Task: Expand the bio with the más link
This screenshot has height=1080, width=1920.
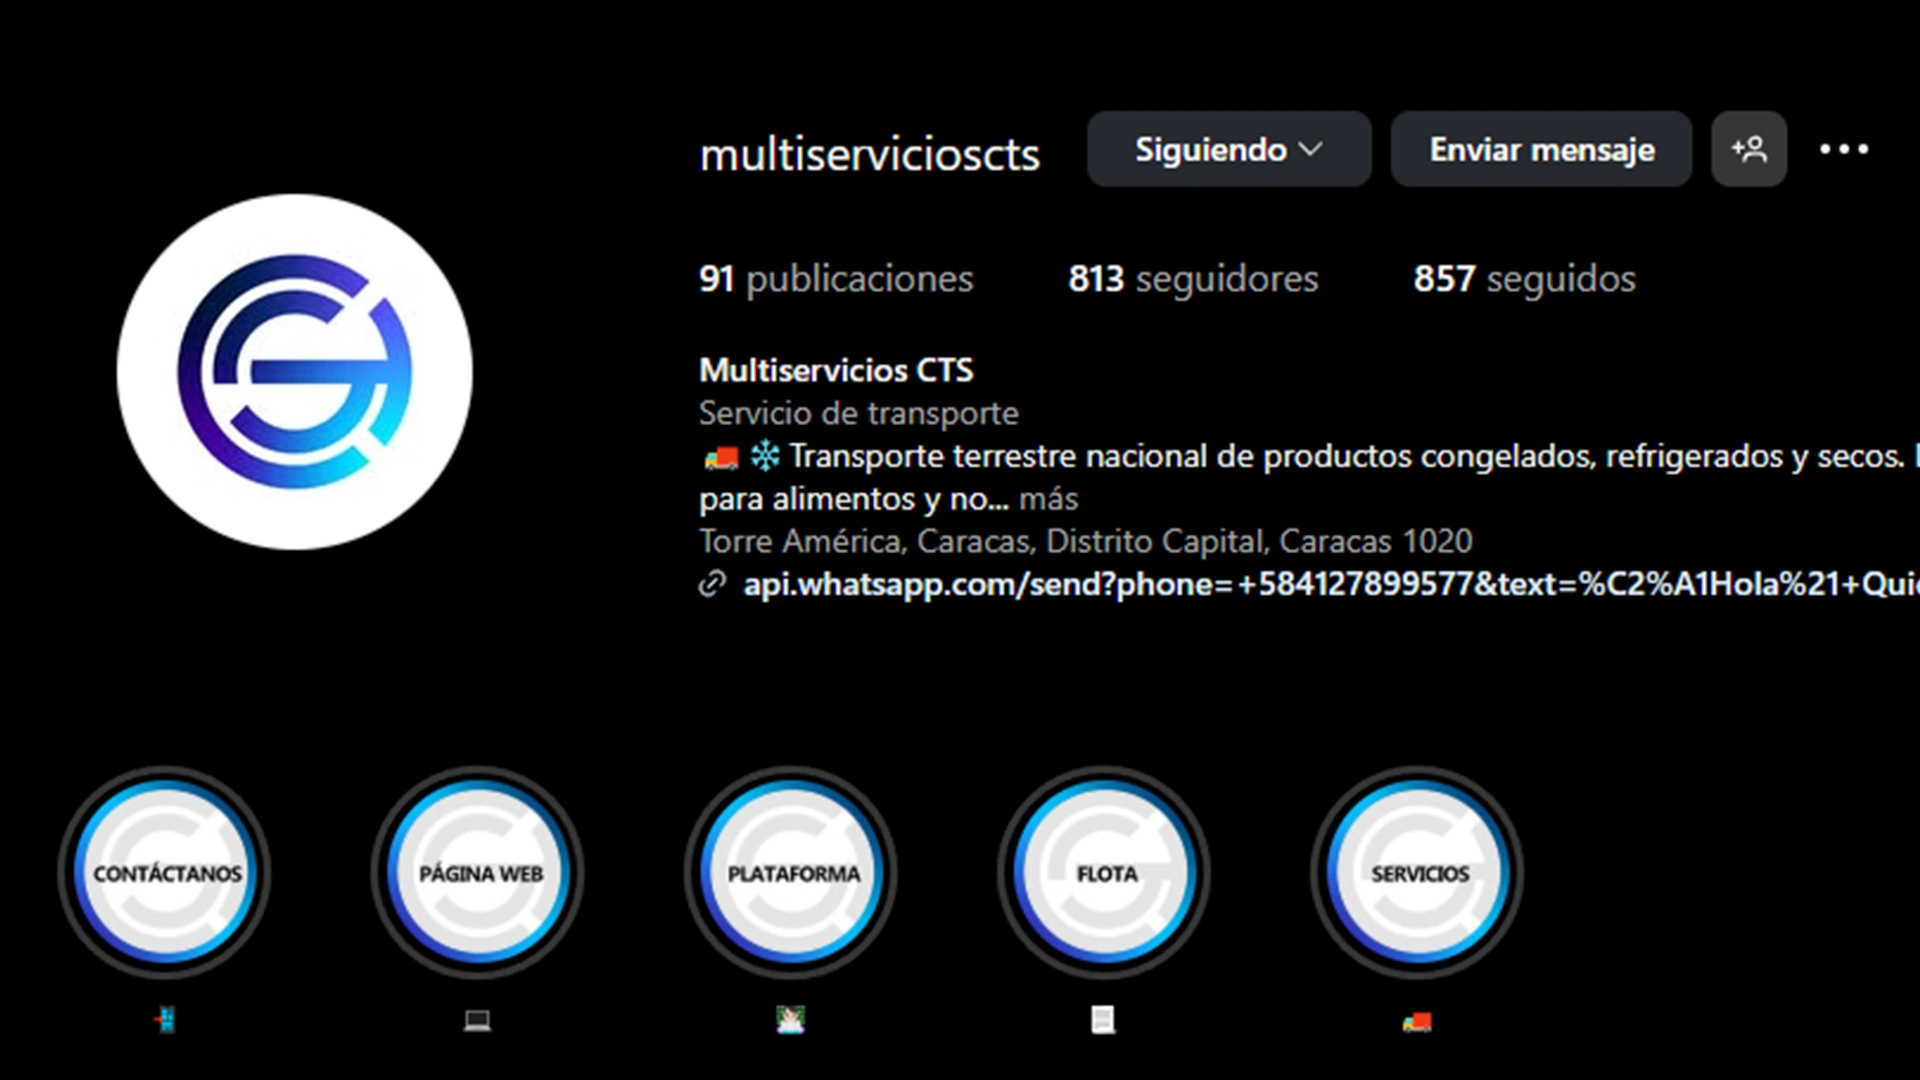Action: click(x=1048, y=498)
